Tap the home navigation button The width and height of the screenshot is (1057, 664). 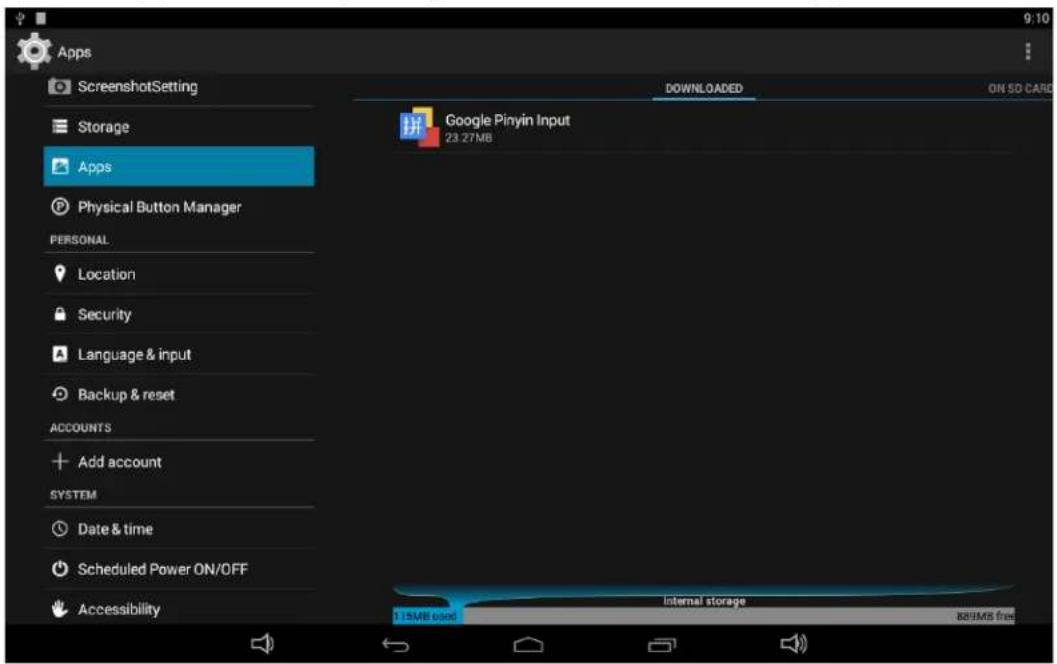(x=528, y=645)
